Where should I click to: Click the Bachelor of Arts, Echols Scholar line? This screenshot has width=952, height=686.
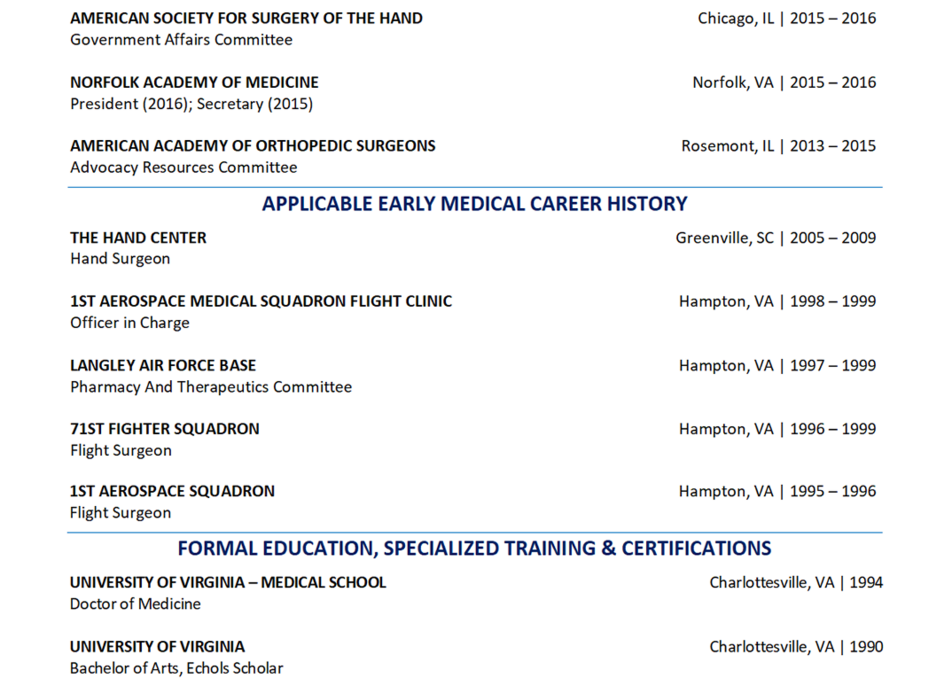(x=176, y=668)
